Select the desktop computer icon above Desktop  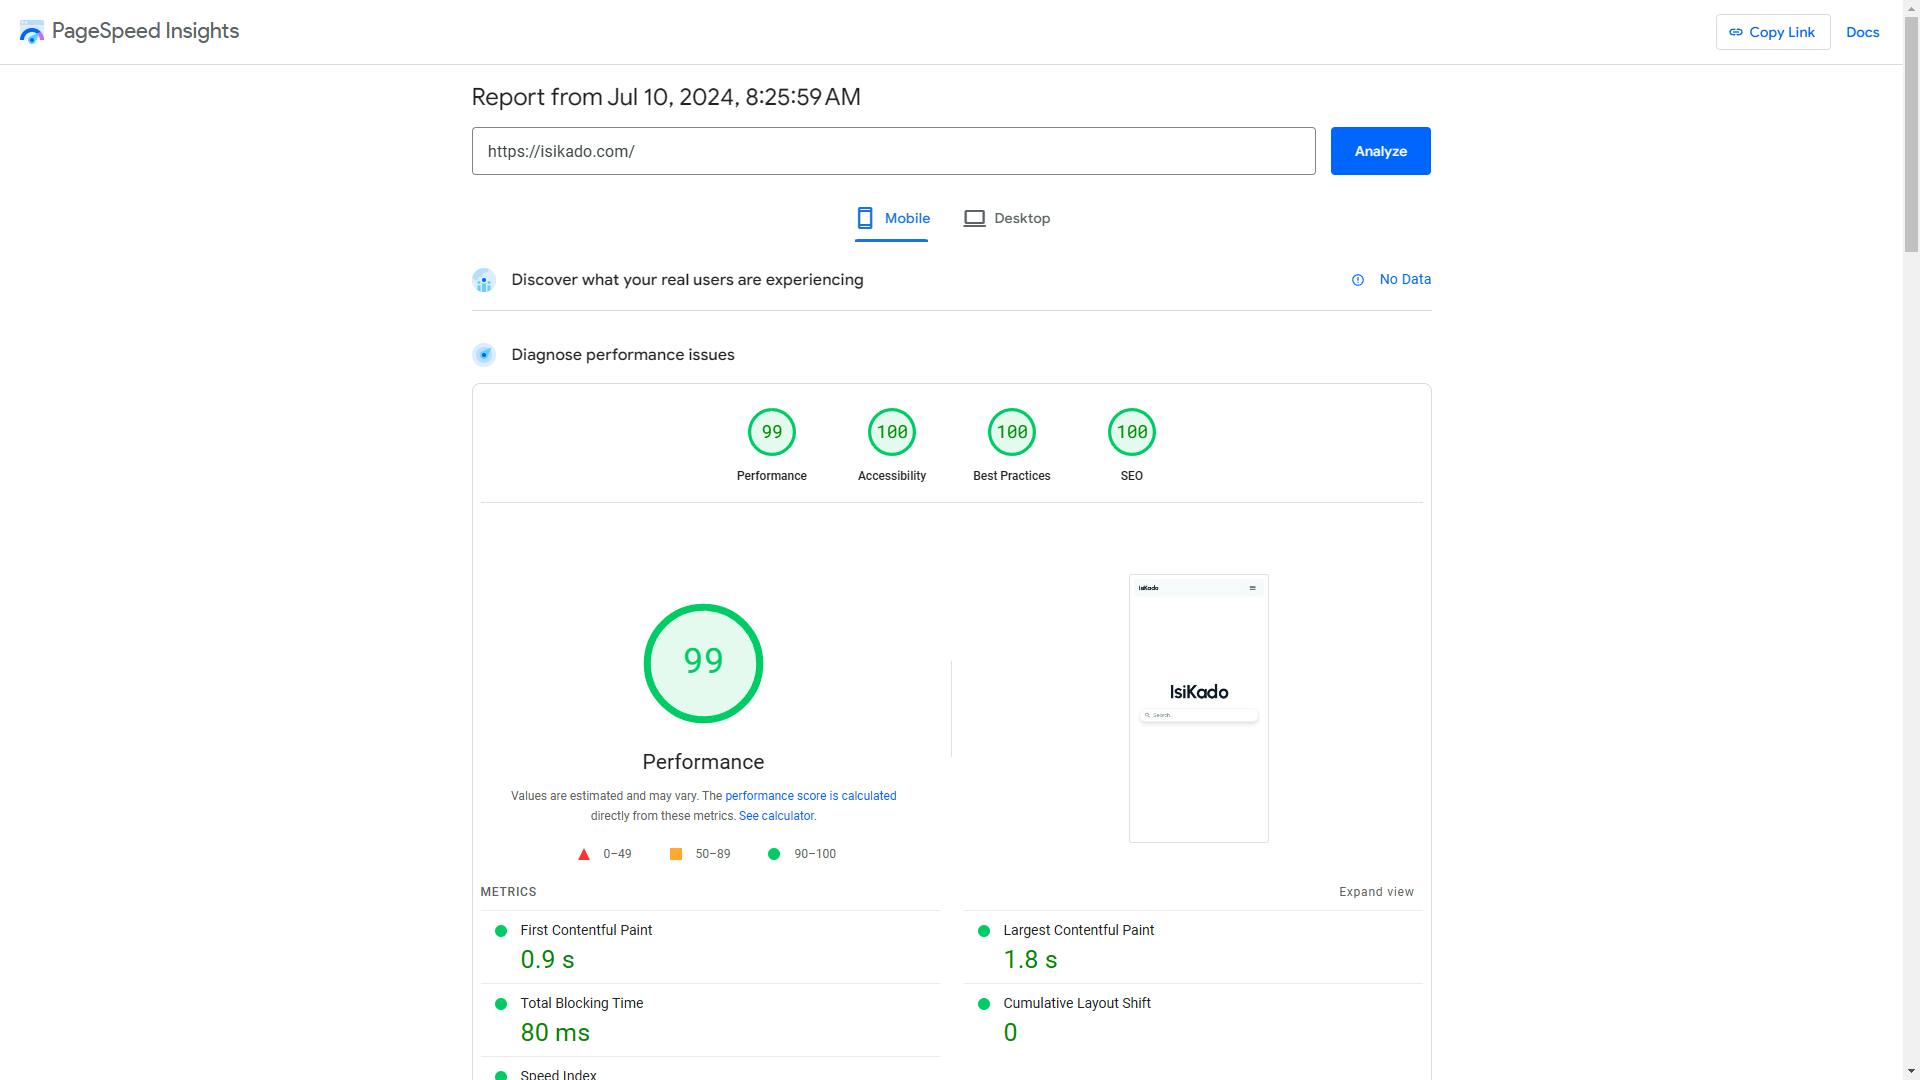pyautogui.click(x=973, y=217)
